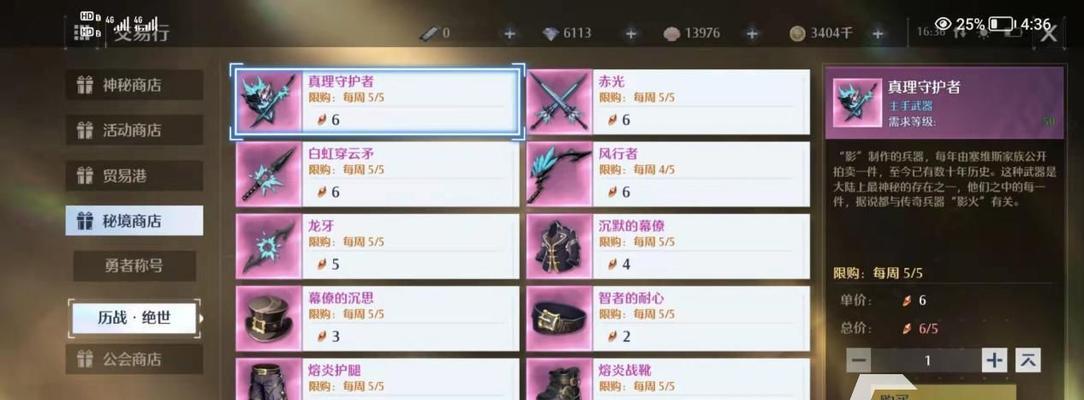Open the 贸易港 tab
Viewport: 1084px width, 400px height.
[x=134, y=175]
